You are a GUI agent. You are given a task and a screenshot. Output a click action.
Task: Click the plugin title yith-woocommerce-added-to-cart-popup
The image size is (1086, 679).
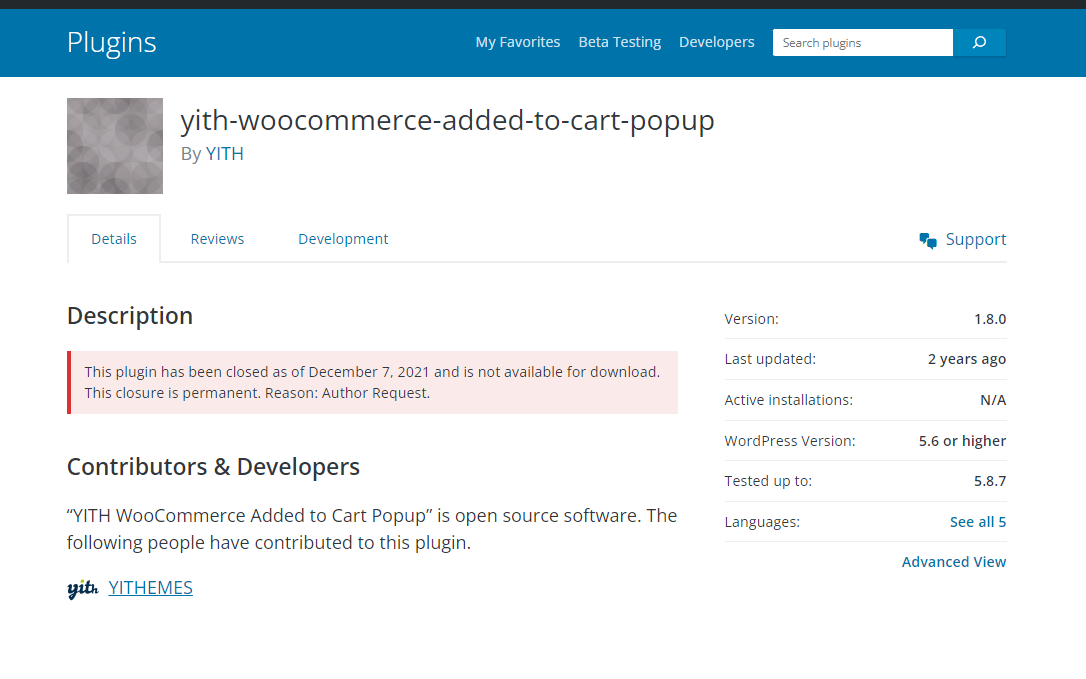pyautogui.click(x=447, y=121)
